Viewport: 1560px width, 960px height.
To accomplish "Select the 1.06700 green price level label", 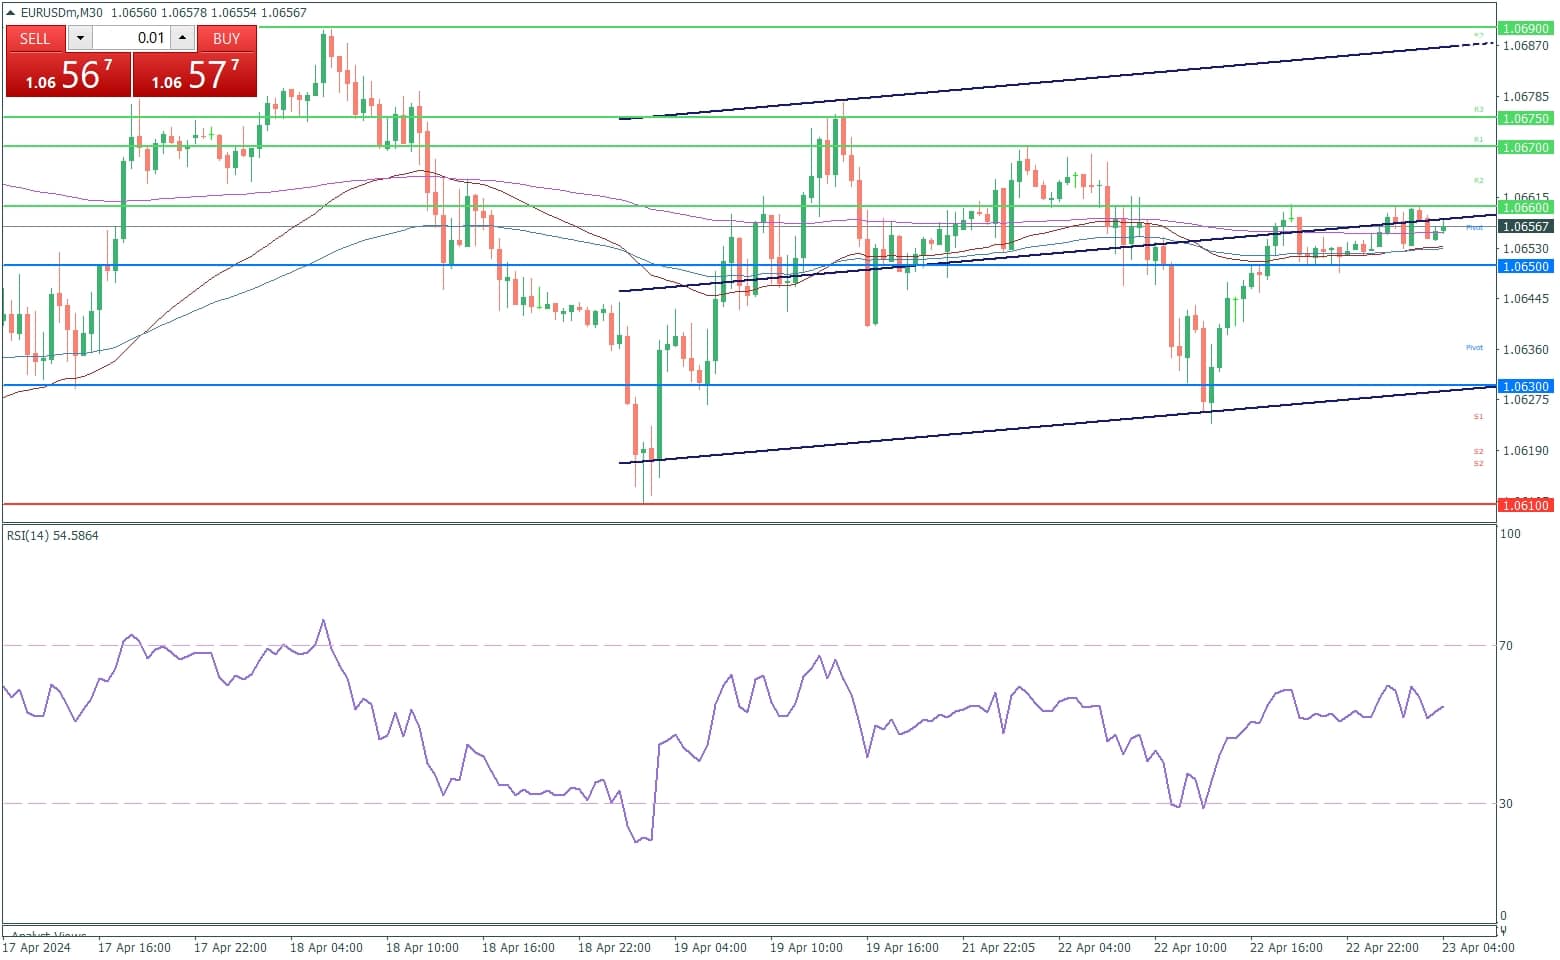I will click(1525, 147).
